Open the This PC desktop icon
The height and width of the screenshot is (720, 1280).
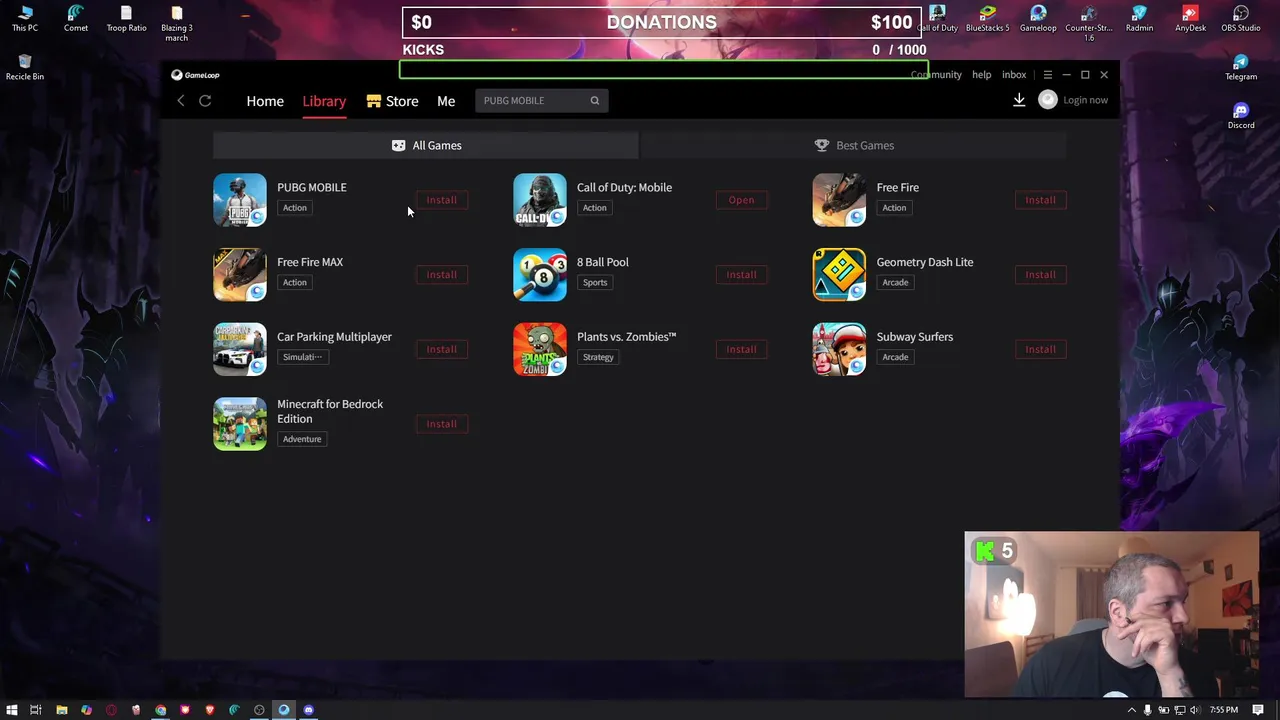tap(25, 18)
